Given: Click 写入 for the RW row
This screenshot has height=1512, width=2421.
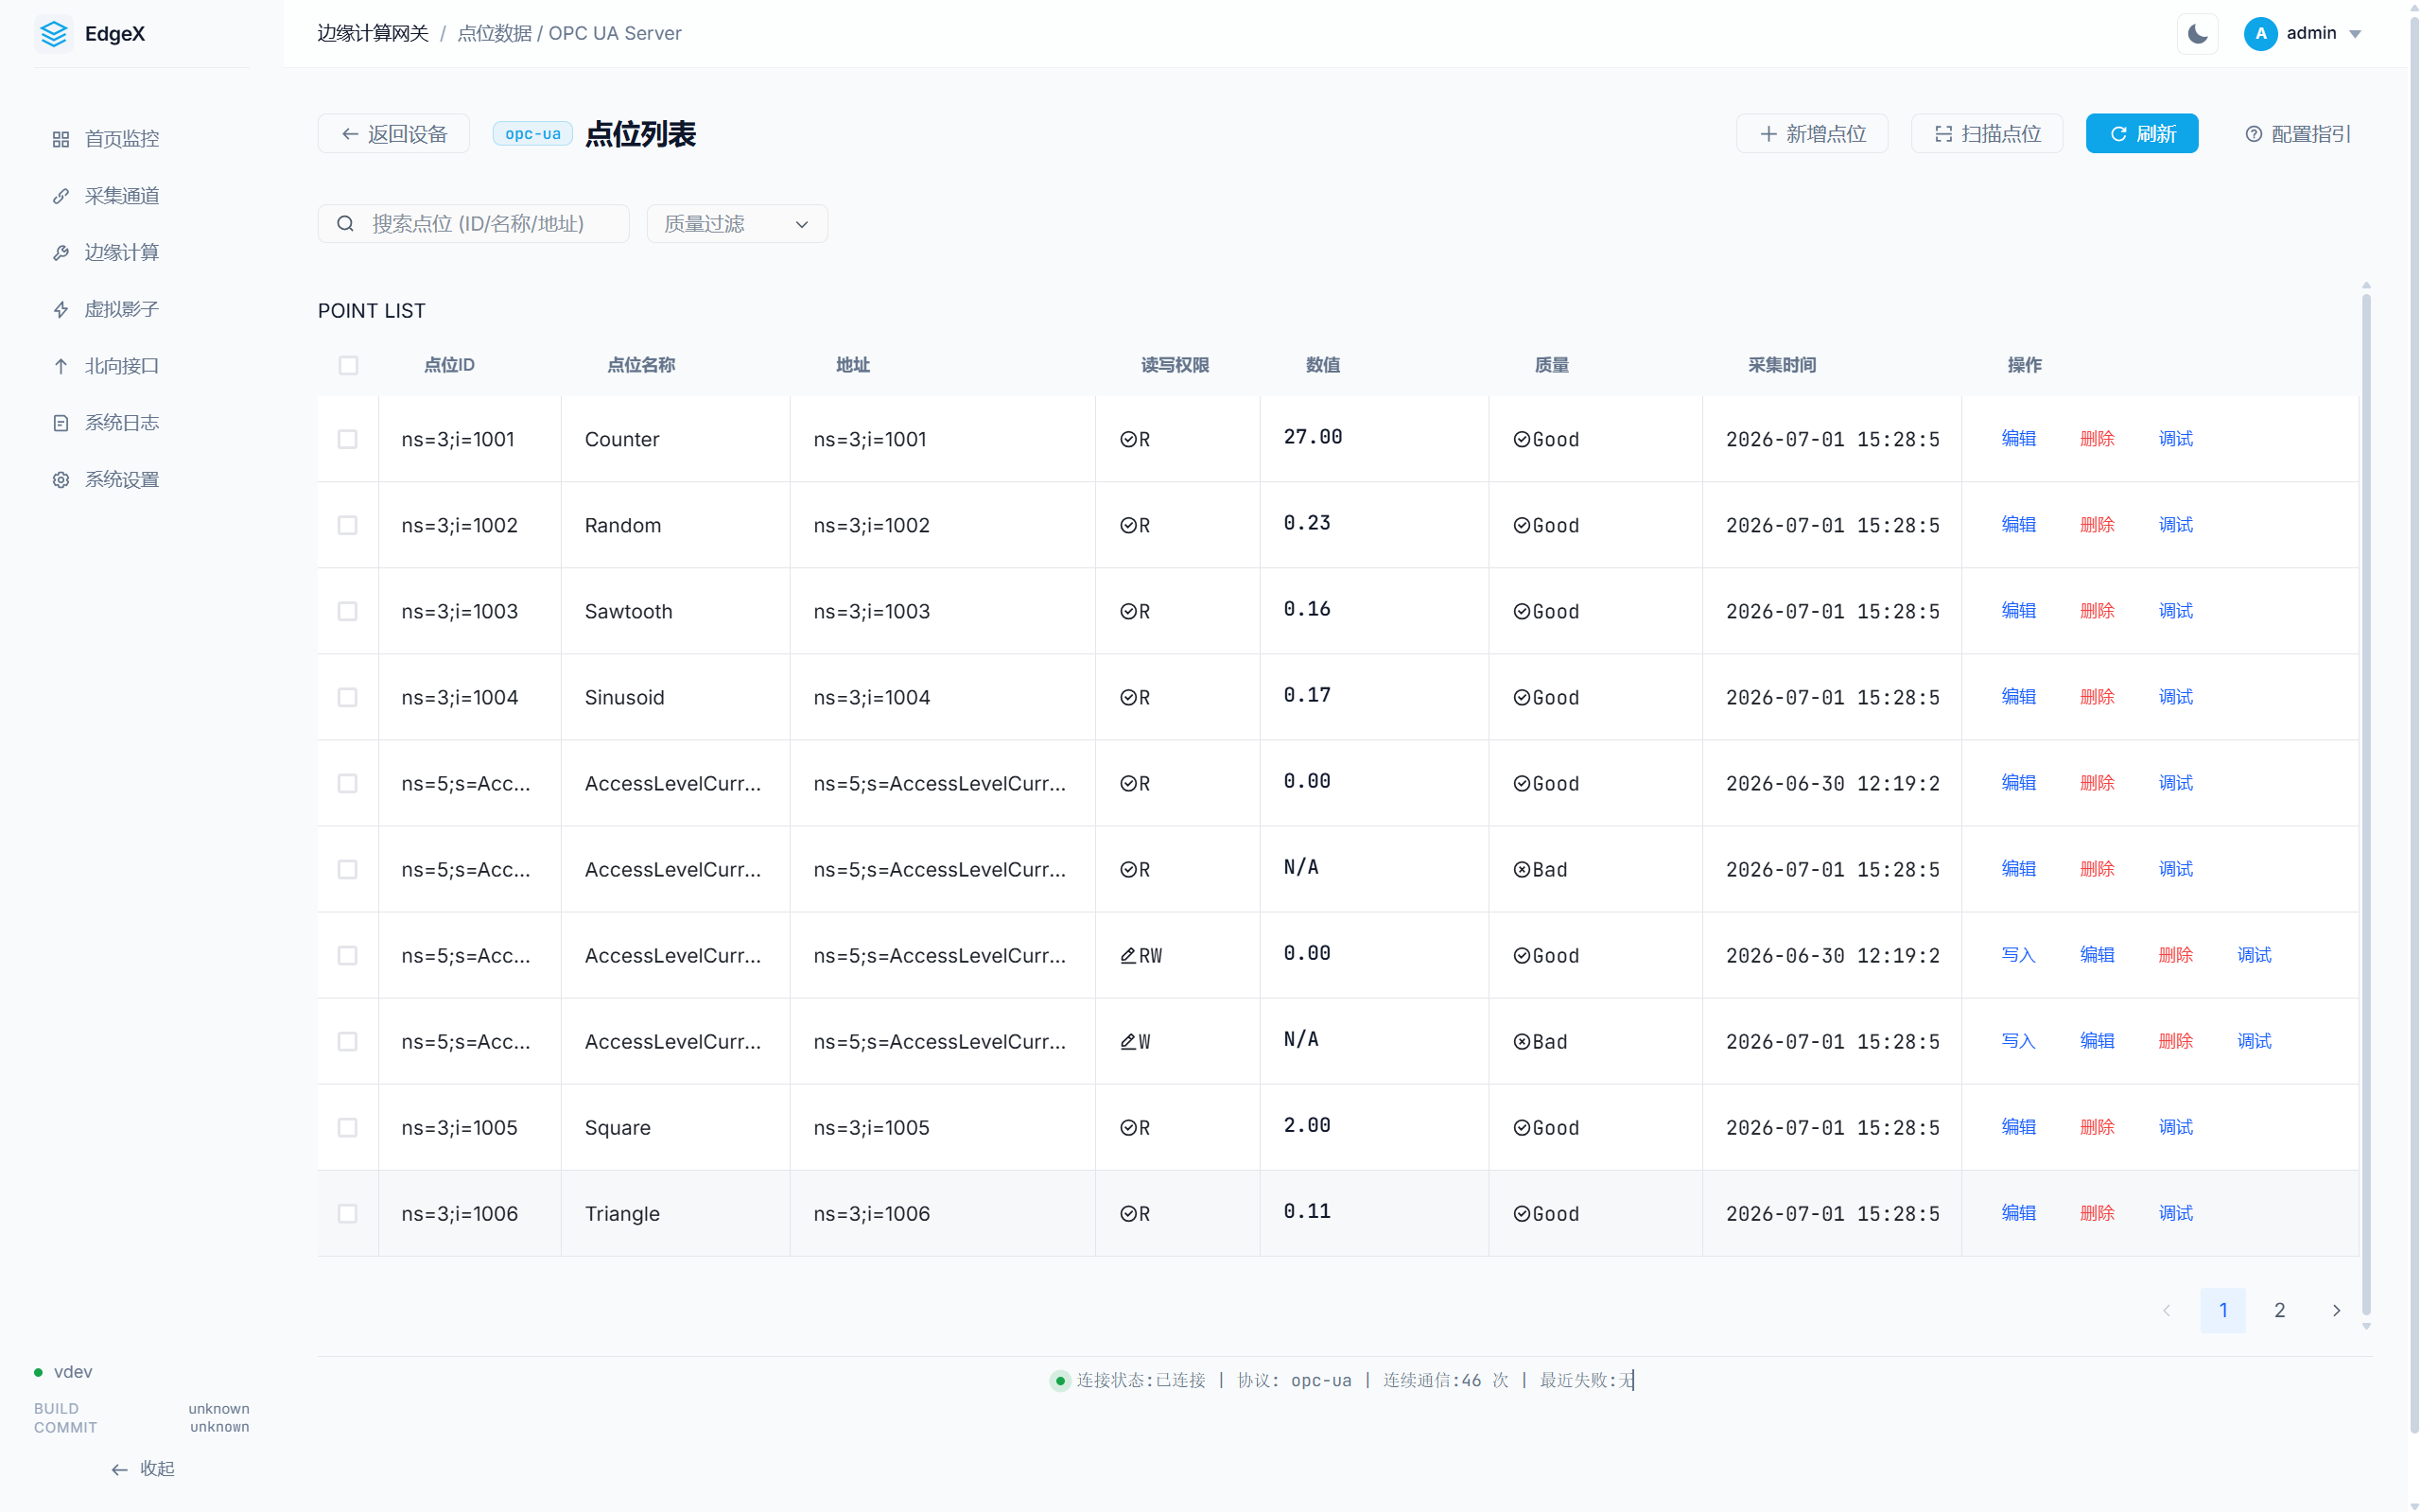Looking at the screenshot, I should (2018, 955).
